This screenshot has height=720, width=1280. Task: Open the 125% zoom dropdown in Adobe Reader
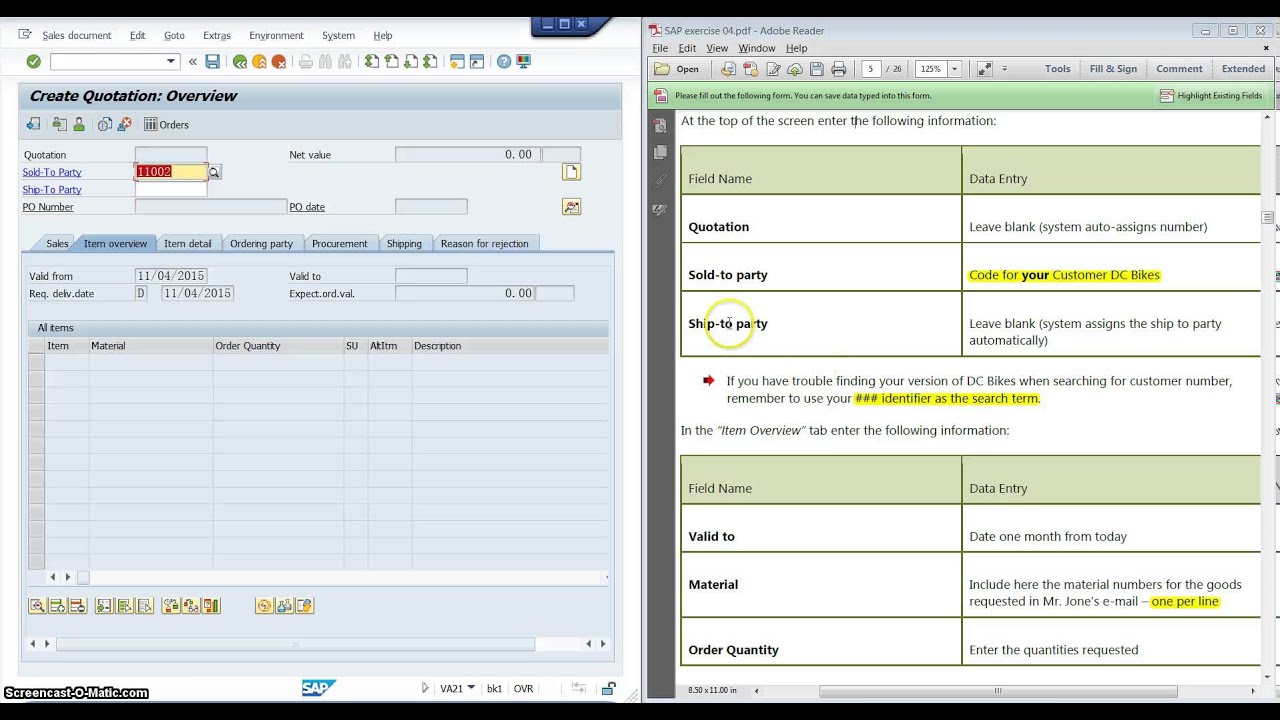tap(954, 69)
